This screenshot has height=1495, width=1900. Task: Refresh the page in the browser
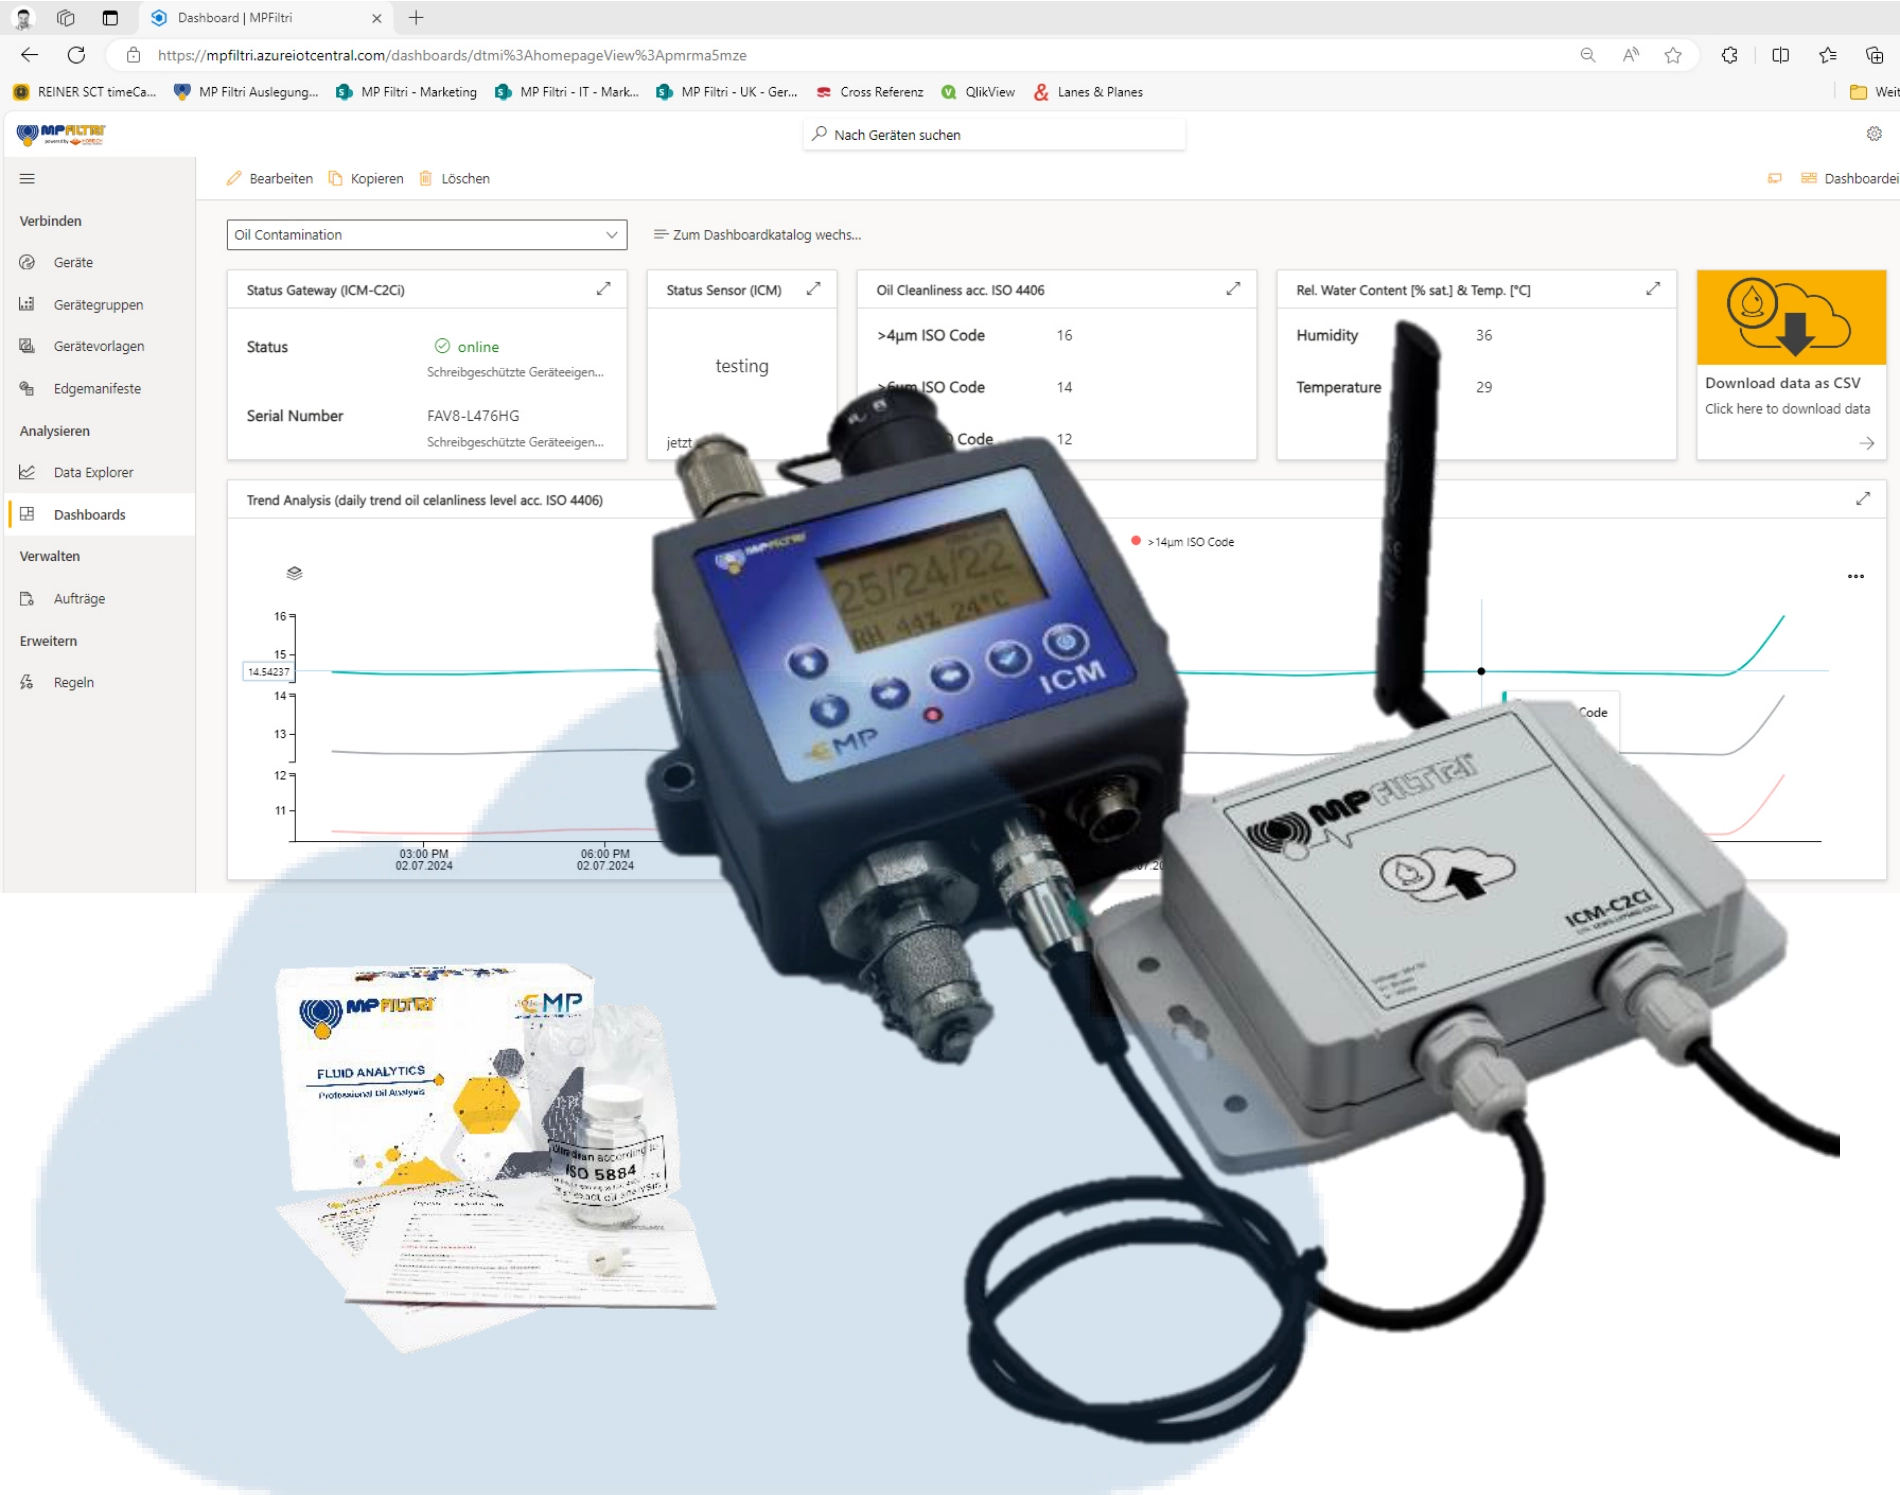pos(76,56)
